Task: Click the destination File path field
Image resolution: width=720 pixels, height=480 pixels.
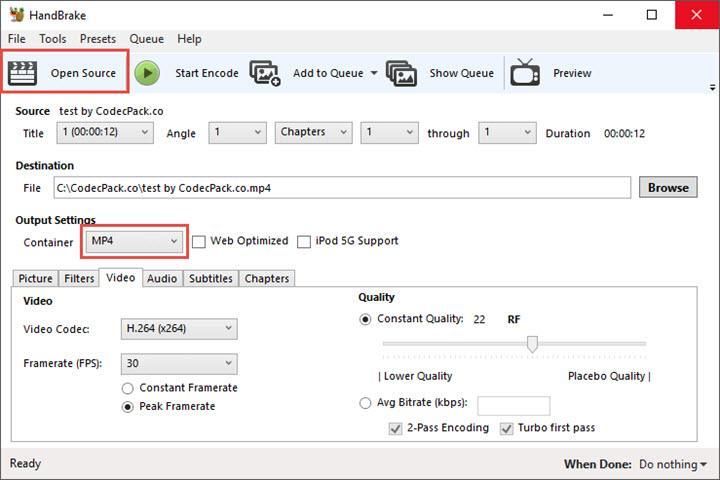Action: [340, 187]
